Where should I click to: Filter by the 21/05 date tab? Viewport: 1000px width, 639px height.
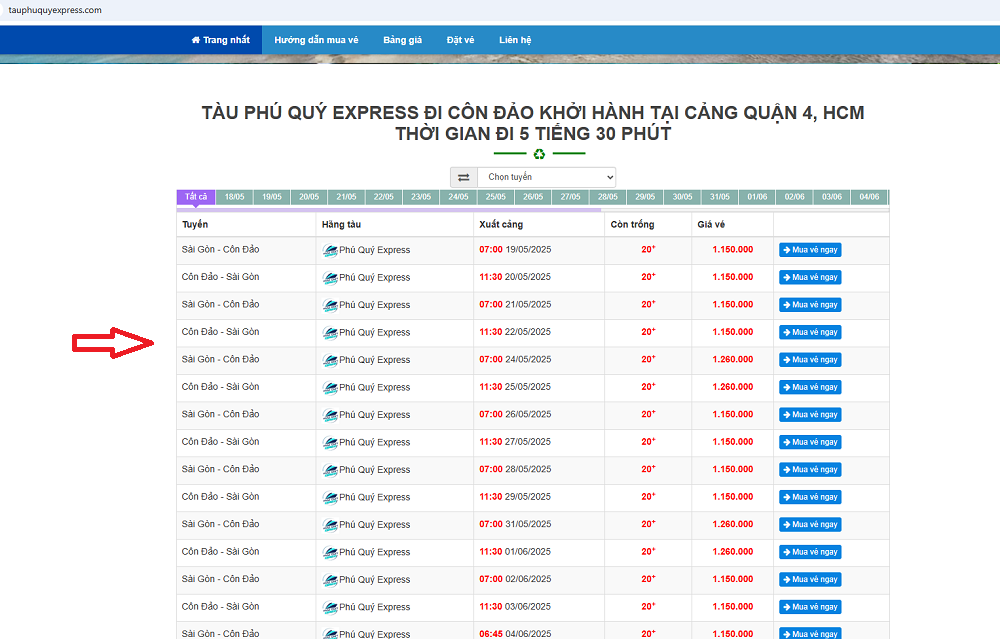[x=346, y=197]
